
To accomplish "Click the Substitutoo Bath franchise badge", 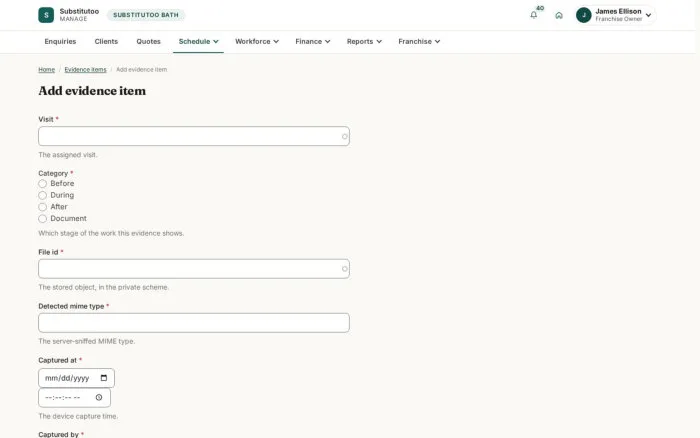I will point(146,15).
